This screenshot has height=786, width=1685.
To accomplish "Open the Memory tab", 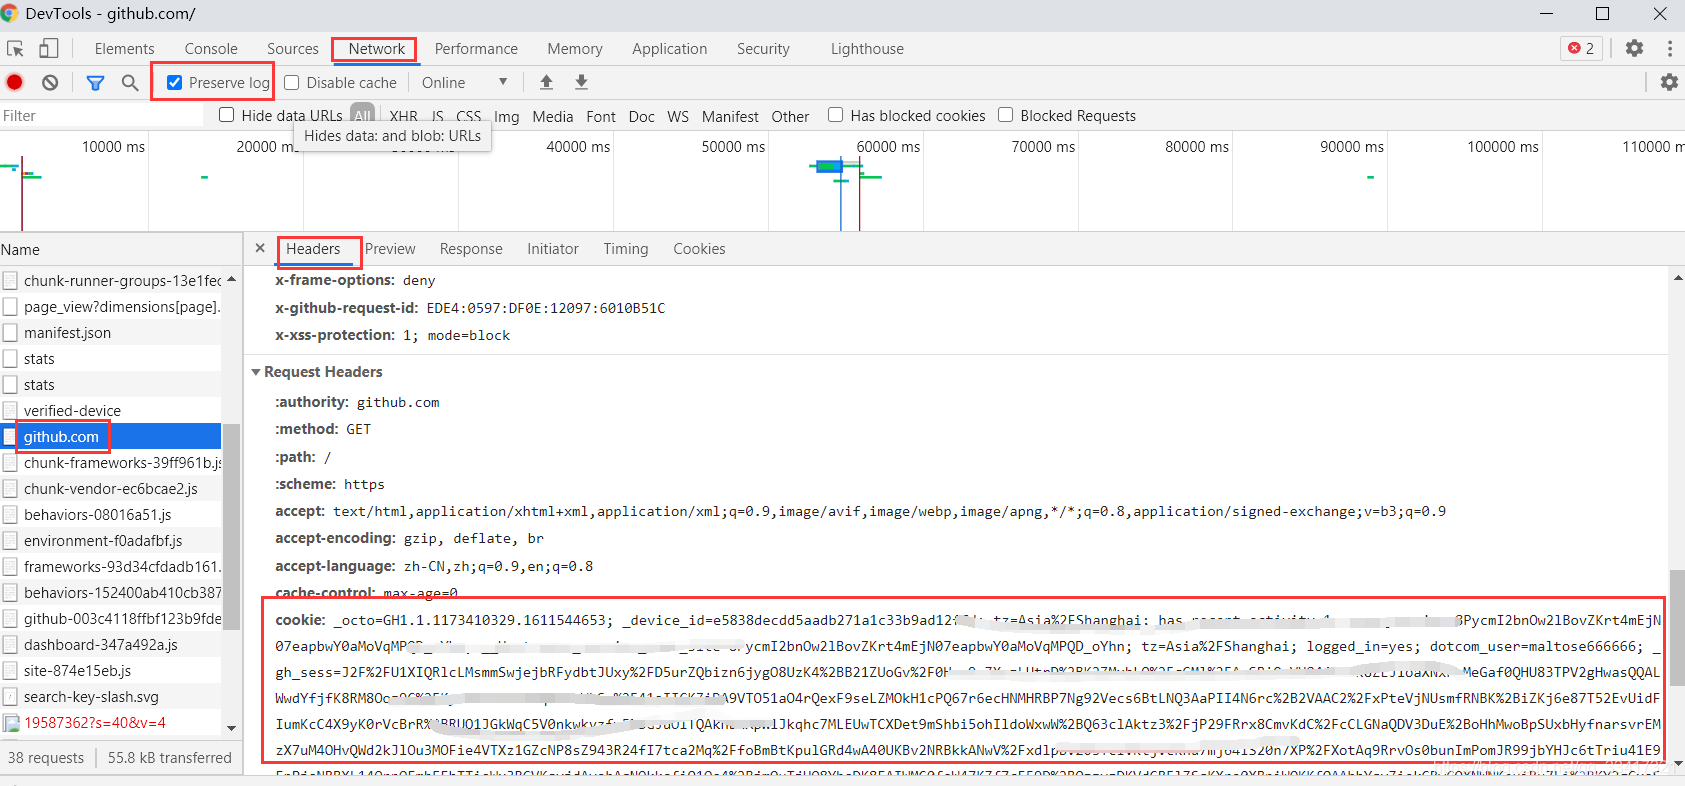I will [x=575, y=48].
